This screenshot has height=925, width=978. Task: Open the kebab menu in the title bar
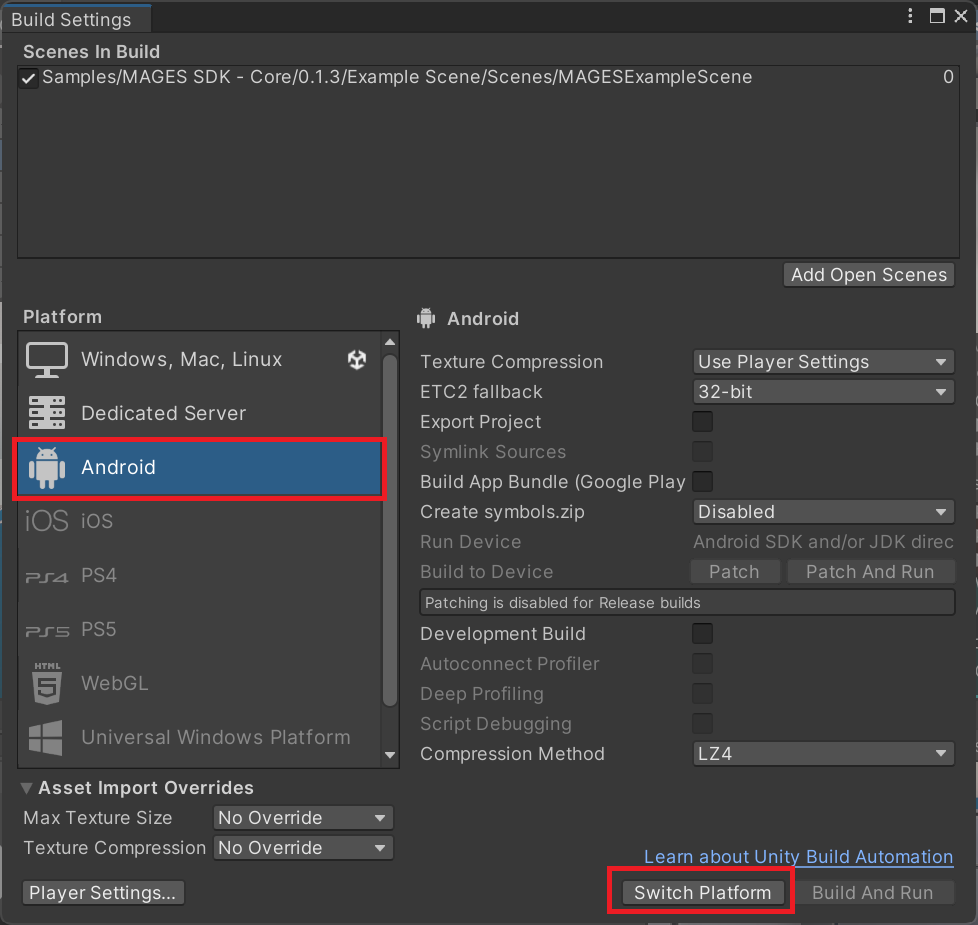(x=909, y=16)
